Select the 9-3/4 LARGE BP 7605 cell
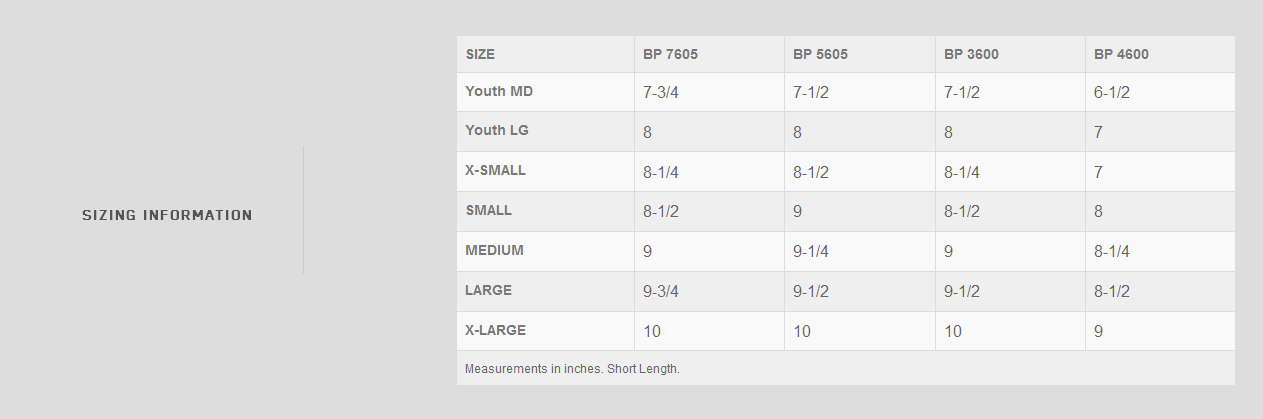Screen dimensions: 1263x419 662,292
